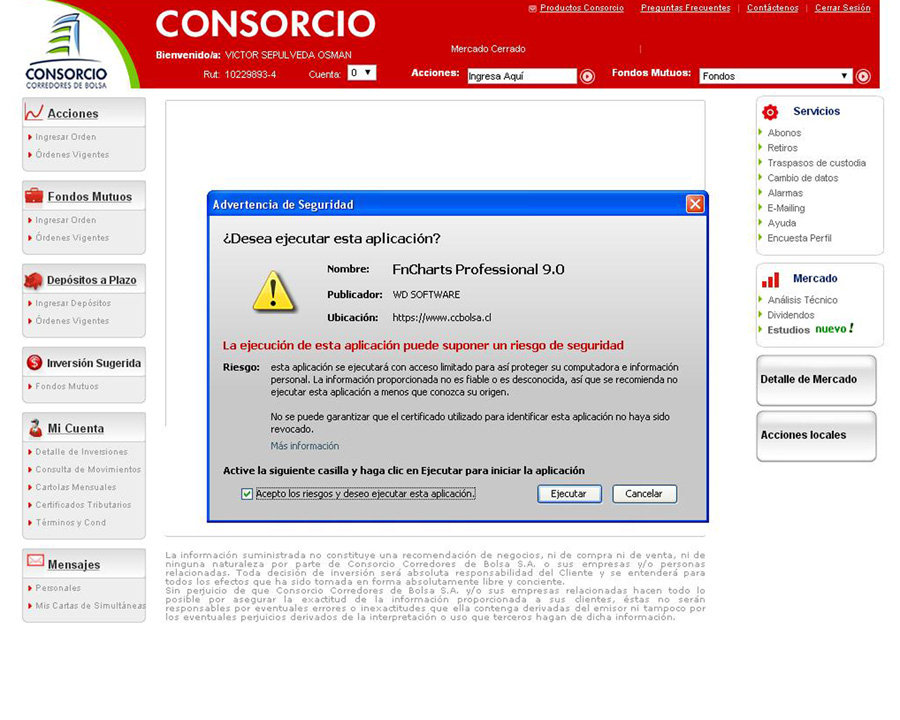Open Personales under Mensajes
Viewport: 900px width, 720px height.
coord(58,588)
